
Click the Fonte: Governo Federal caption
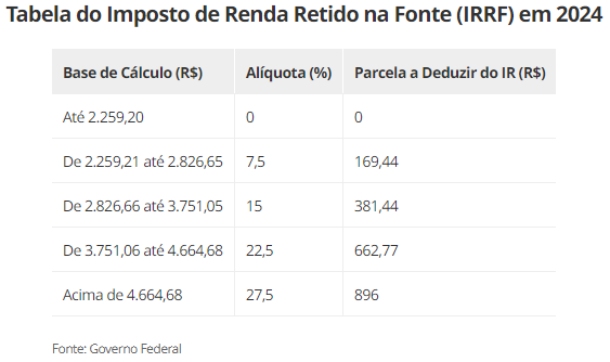(x=117, y=348)
